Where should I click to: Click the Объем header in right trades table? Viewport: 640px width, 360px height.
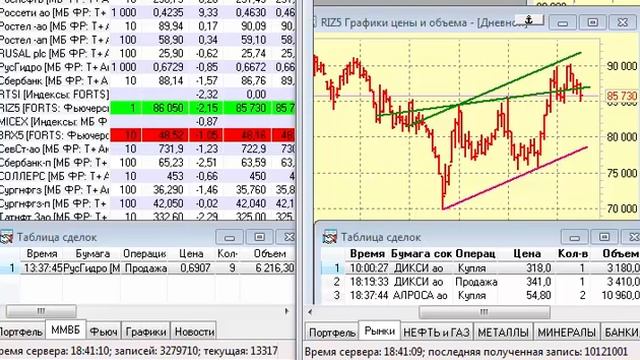click(x=620, y=253)
